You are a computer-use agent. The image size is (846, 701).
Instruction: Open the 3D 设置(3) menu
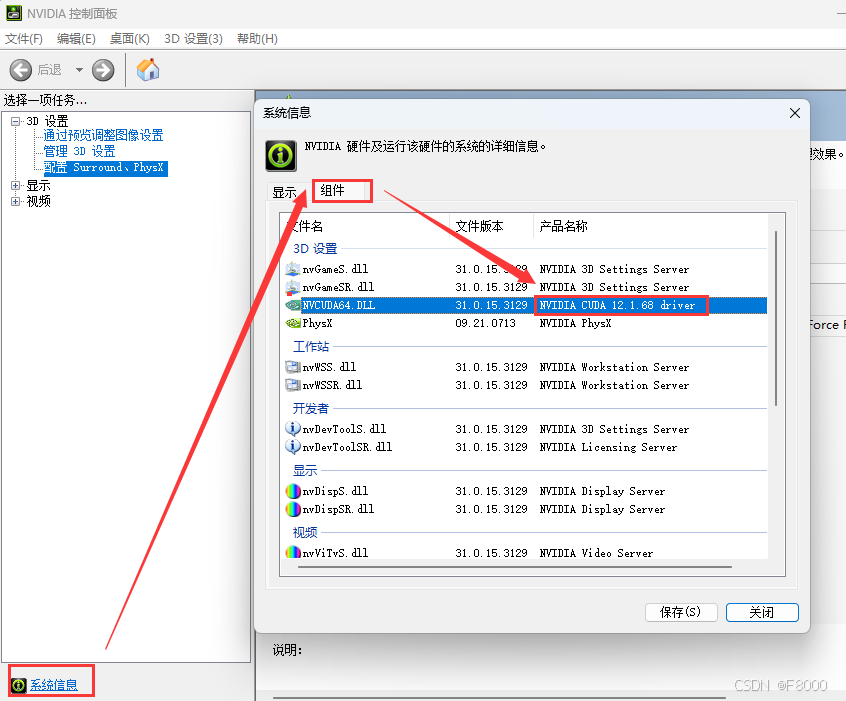pos(193,39)
